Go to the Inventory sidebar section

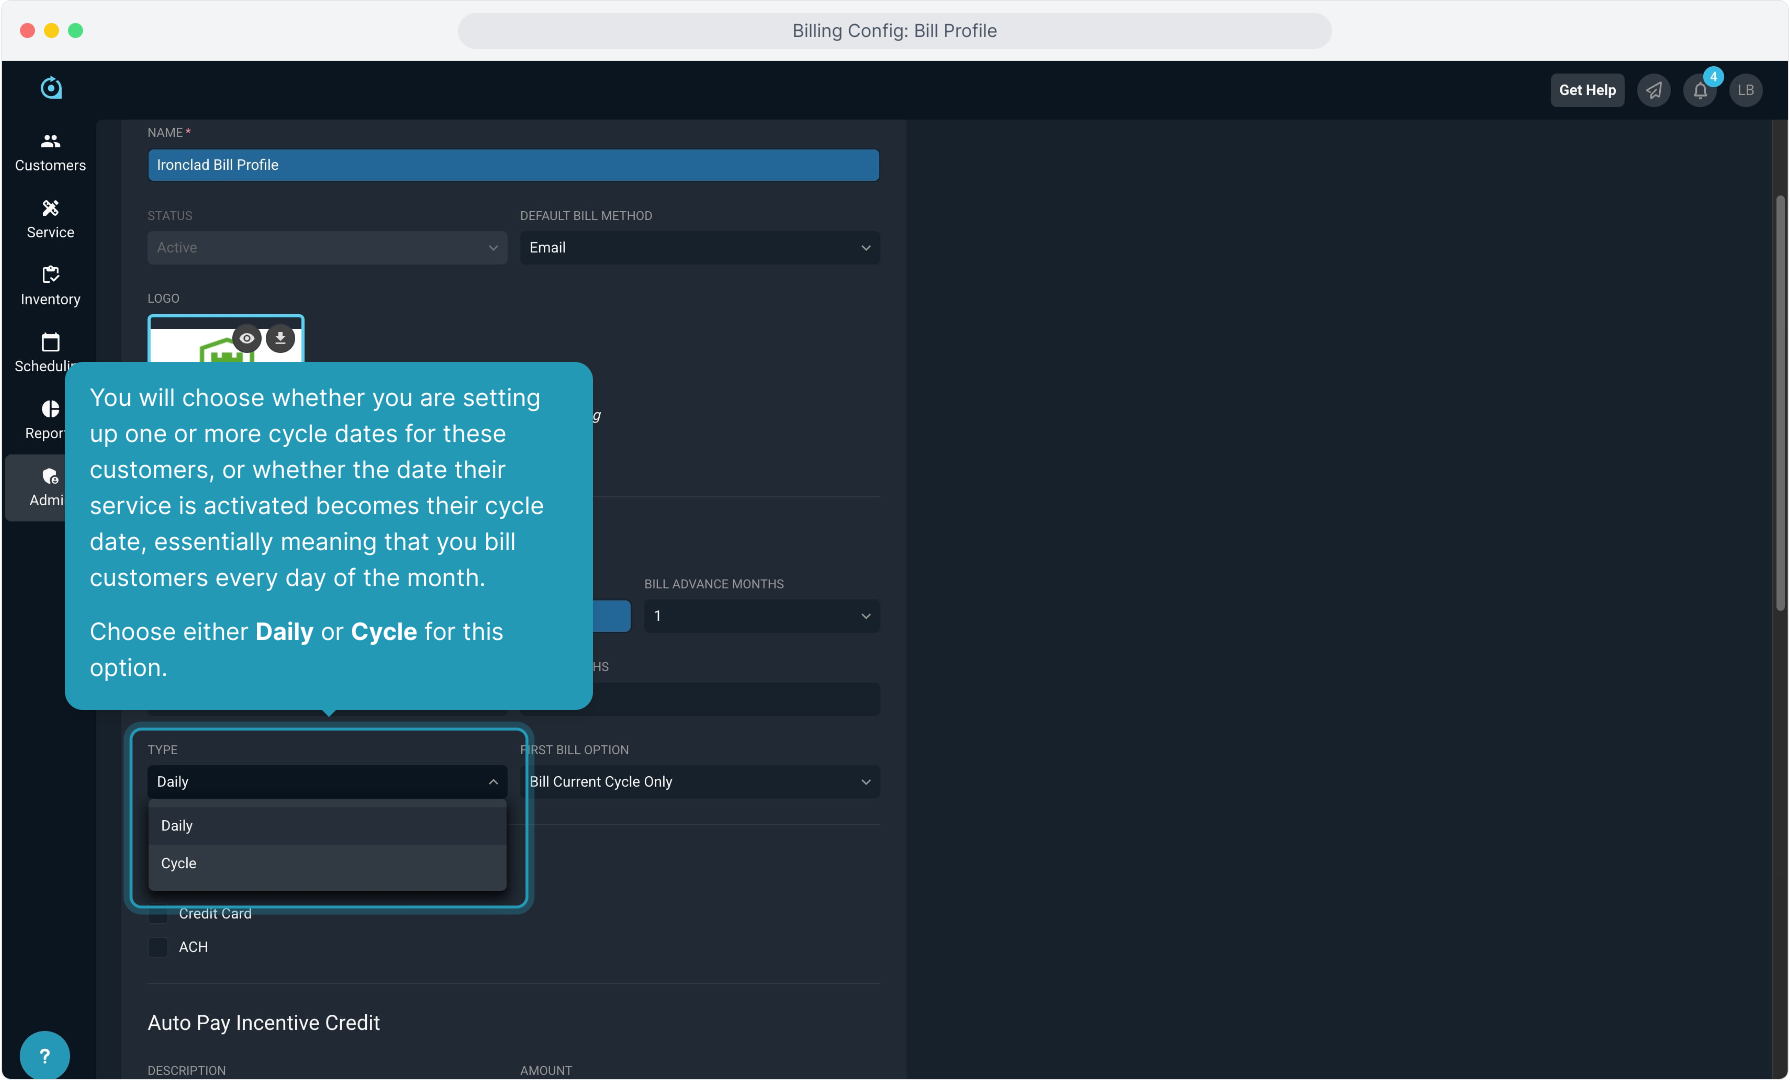50,286
